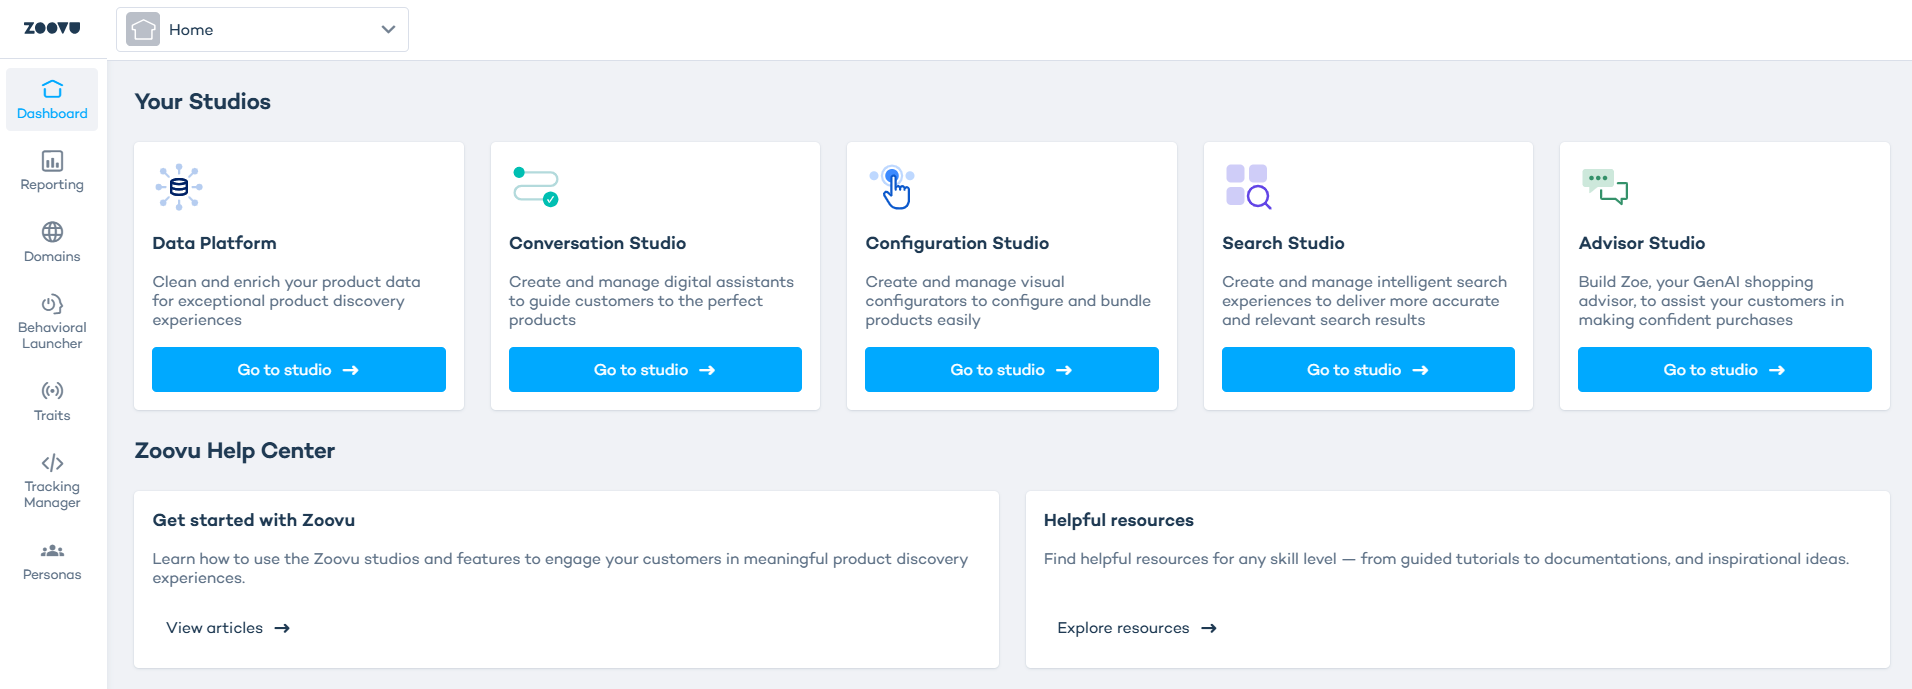Open Tracking Manager in the sidebar
Viewport: 1912px width, 689px height.
tap(52, 481)
